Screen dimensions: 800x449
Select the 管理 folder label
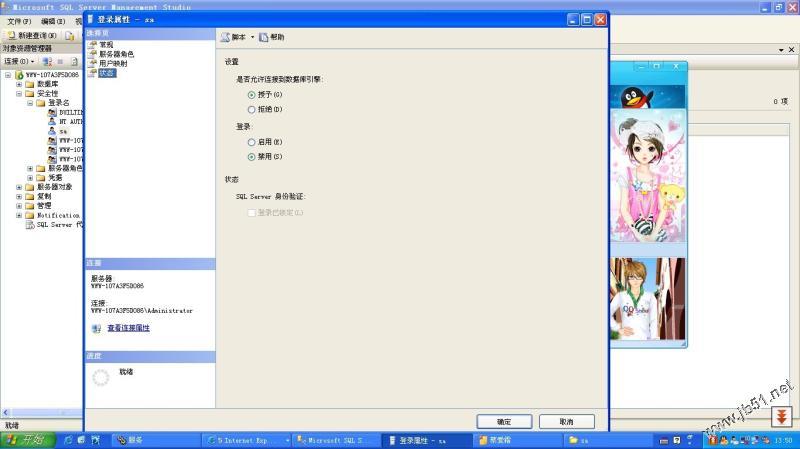click(x=44, y=206)
